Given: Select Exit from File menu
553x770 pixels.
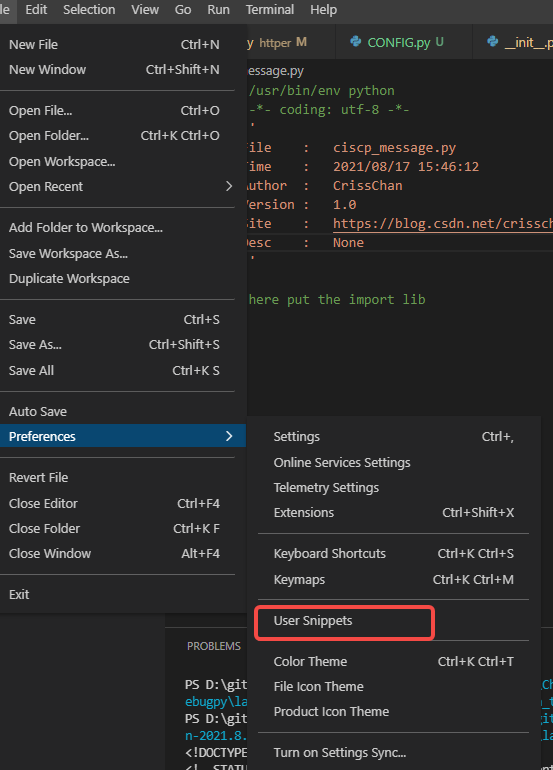Looking at the screenshot, I should (x=117, y=595).
